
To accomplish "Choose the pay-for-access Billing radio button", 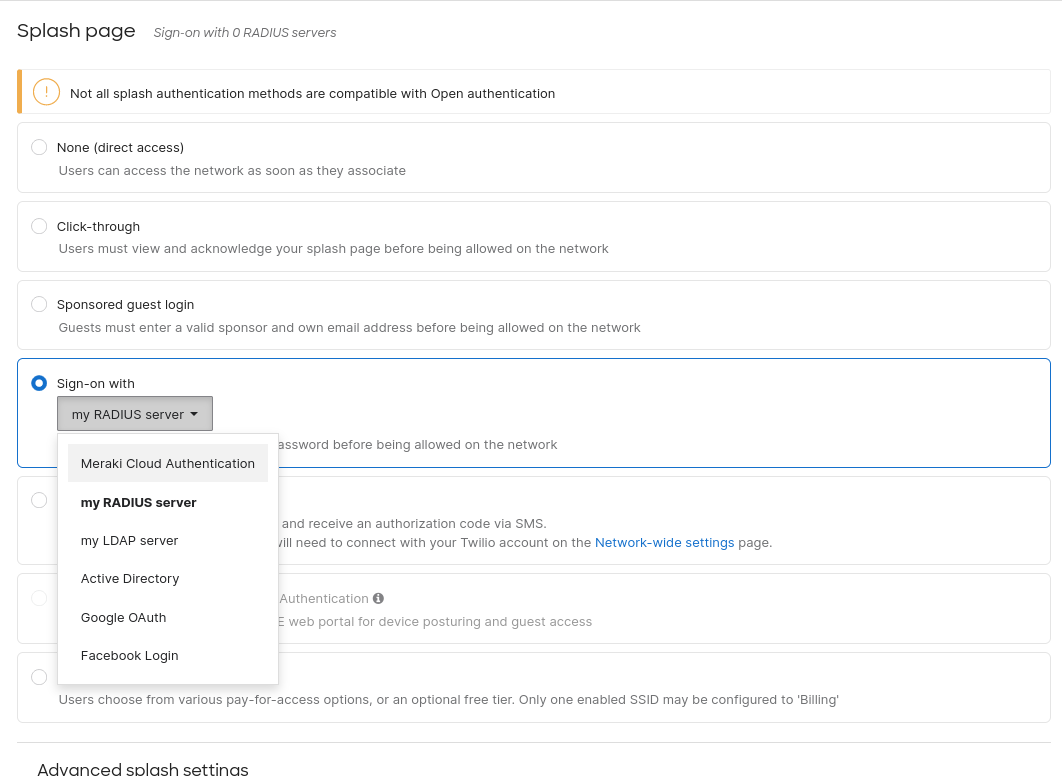I will tap(39, 677).
